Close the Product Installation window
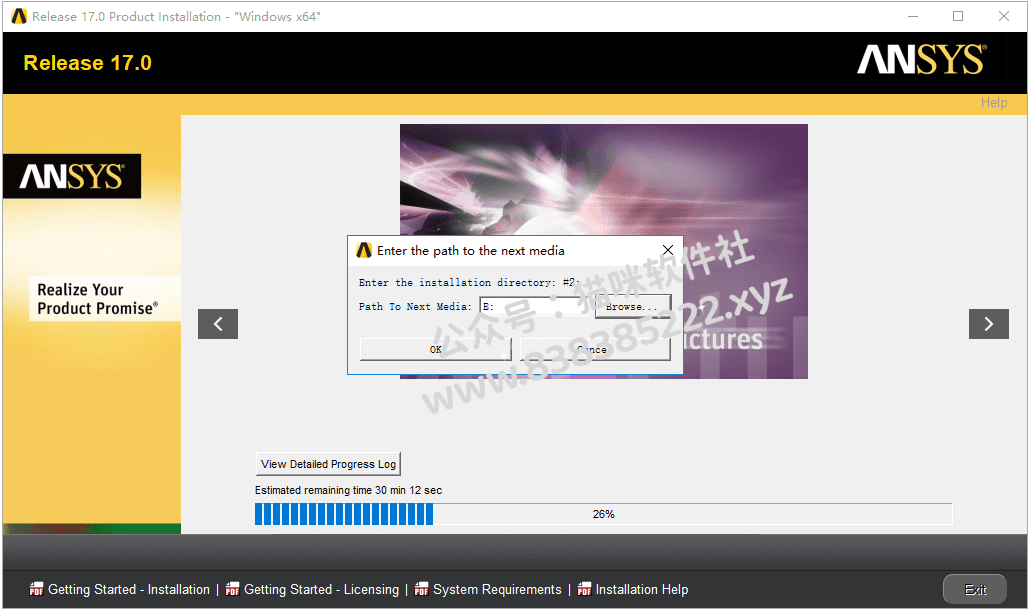This screenshot has height=611, width=1031. click(1003, 16)
